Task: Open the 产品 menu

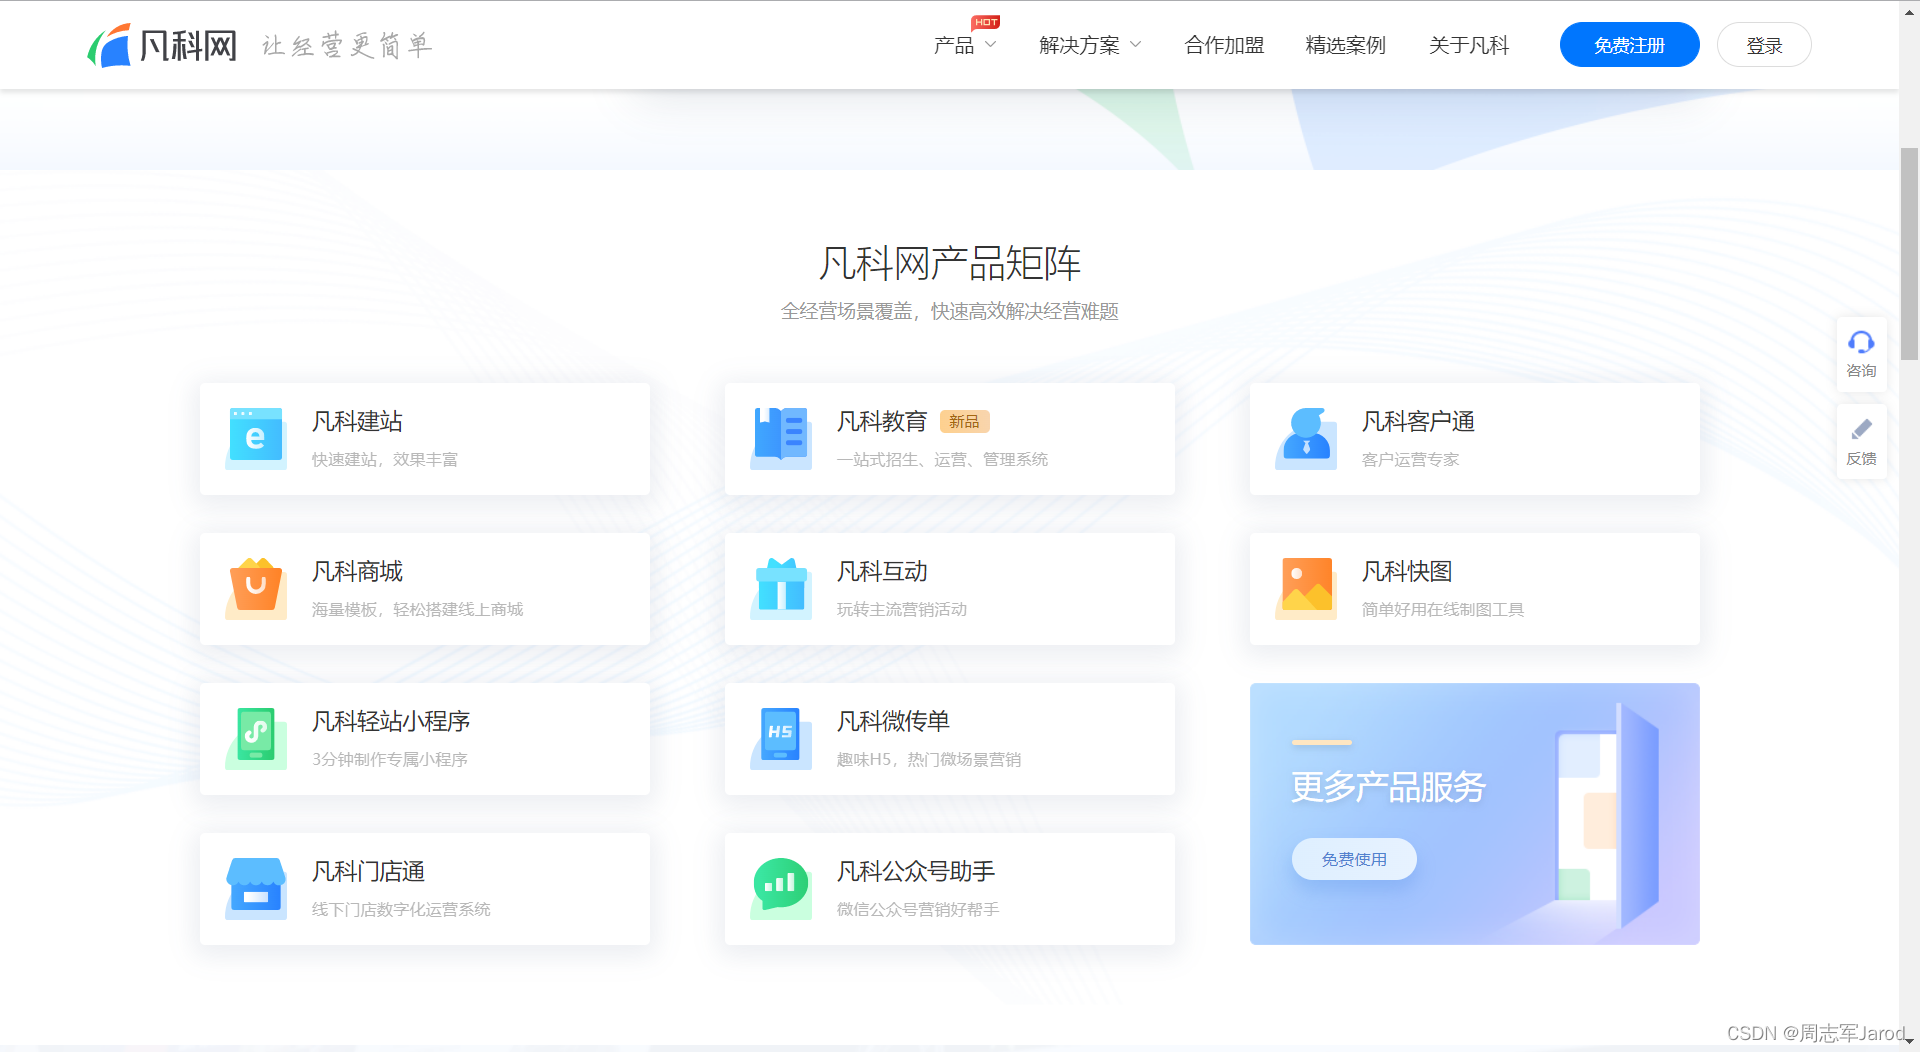Action: [954, 45]
